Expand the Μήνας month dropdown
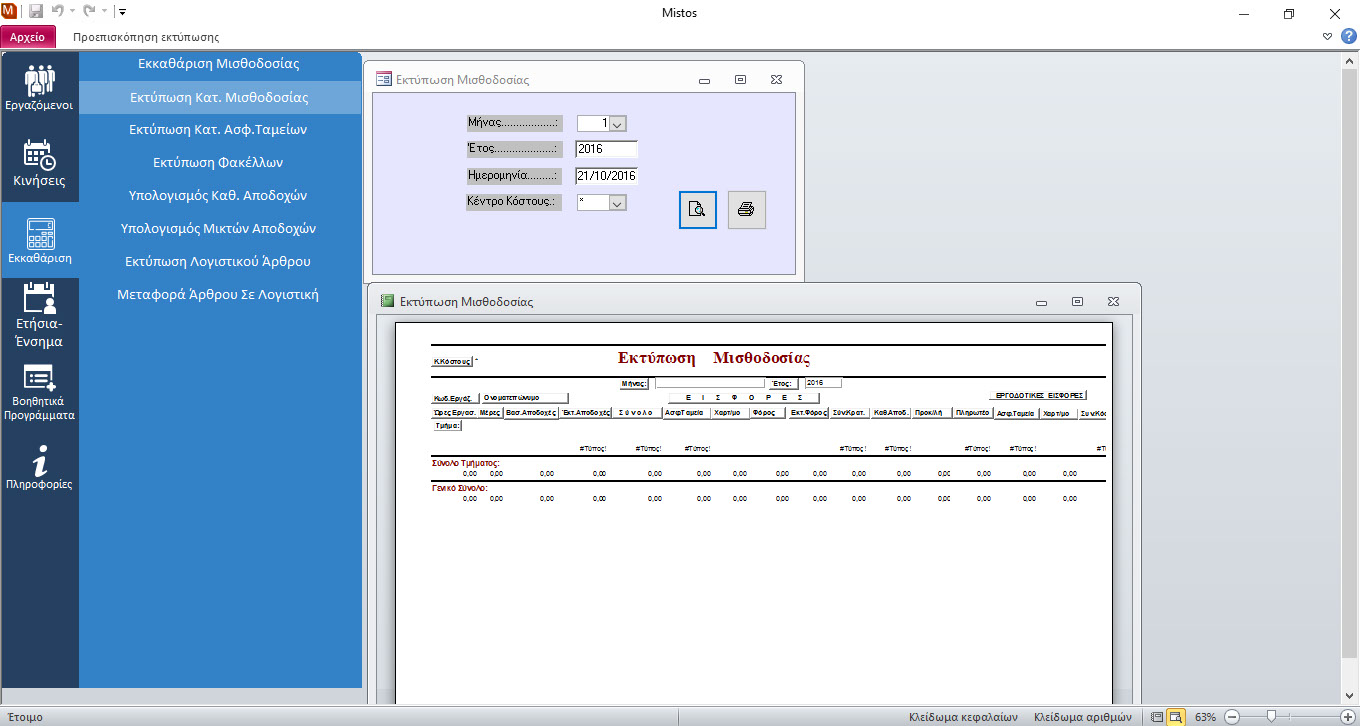The width and height of the screenshot is (1360, 726). coord(617,124)
